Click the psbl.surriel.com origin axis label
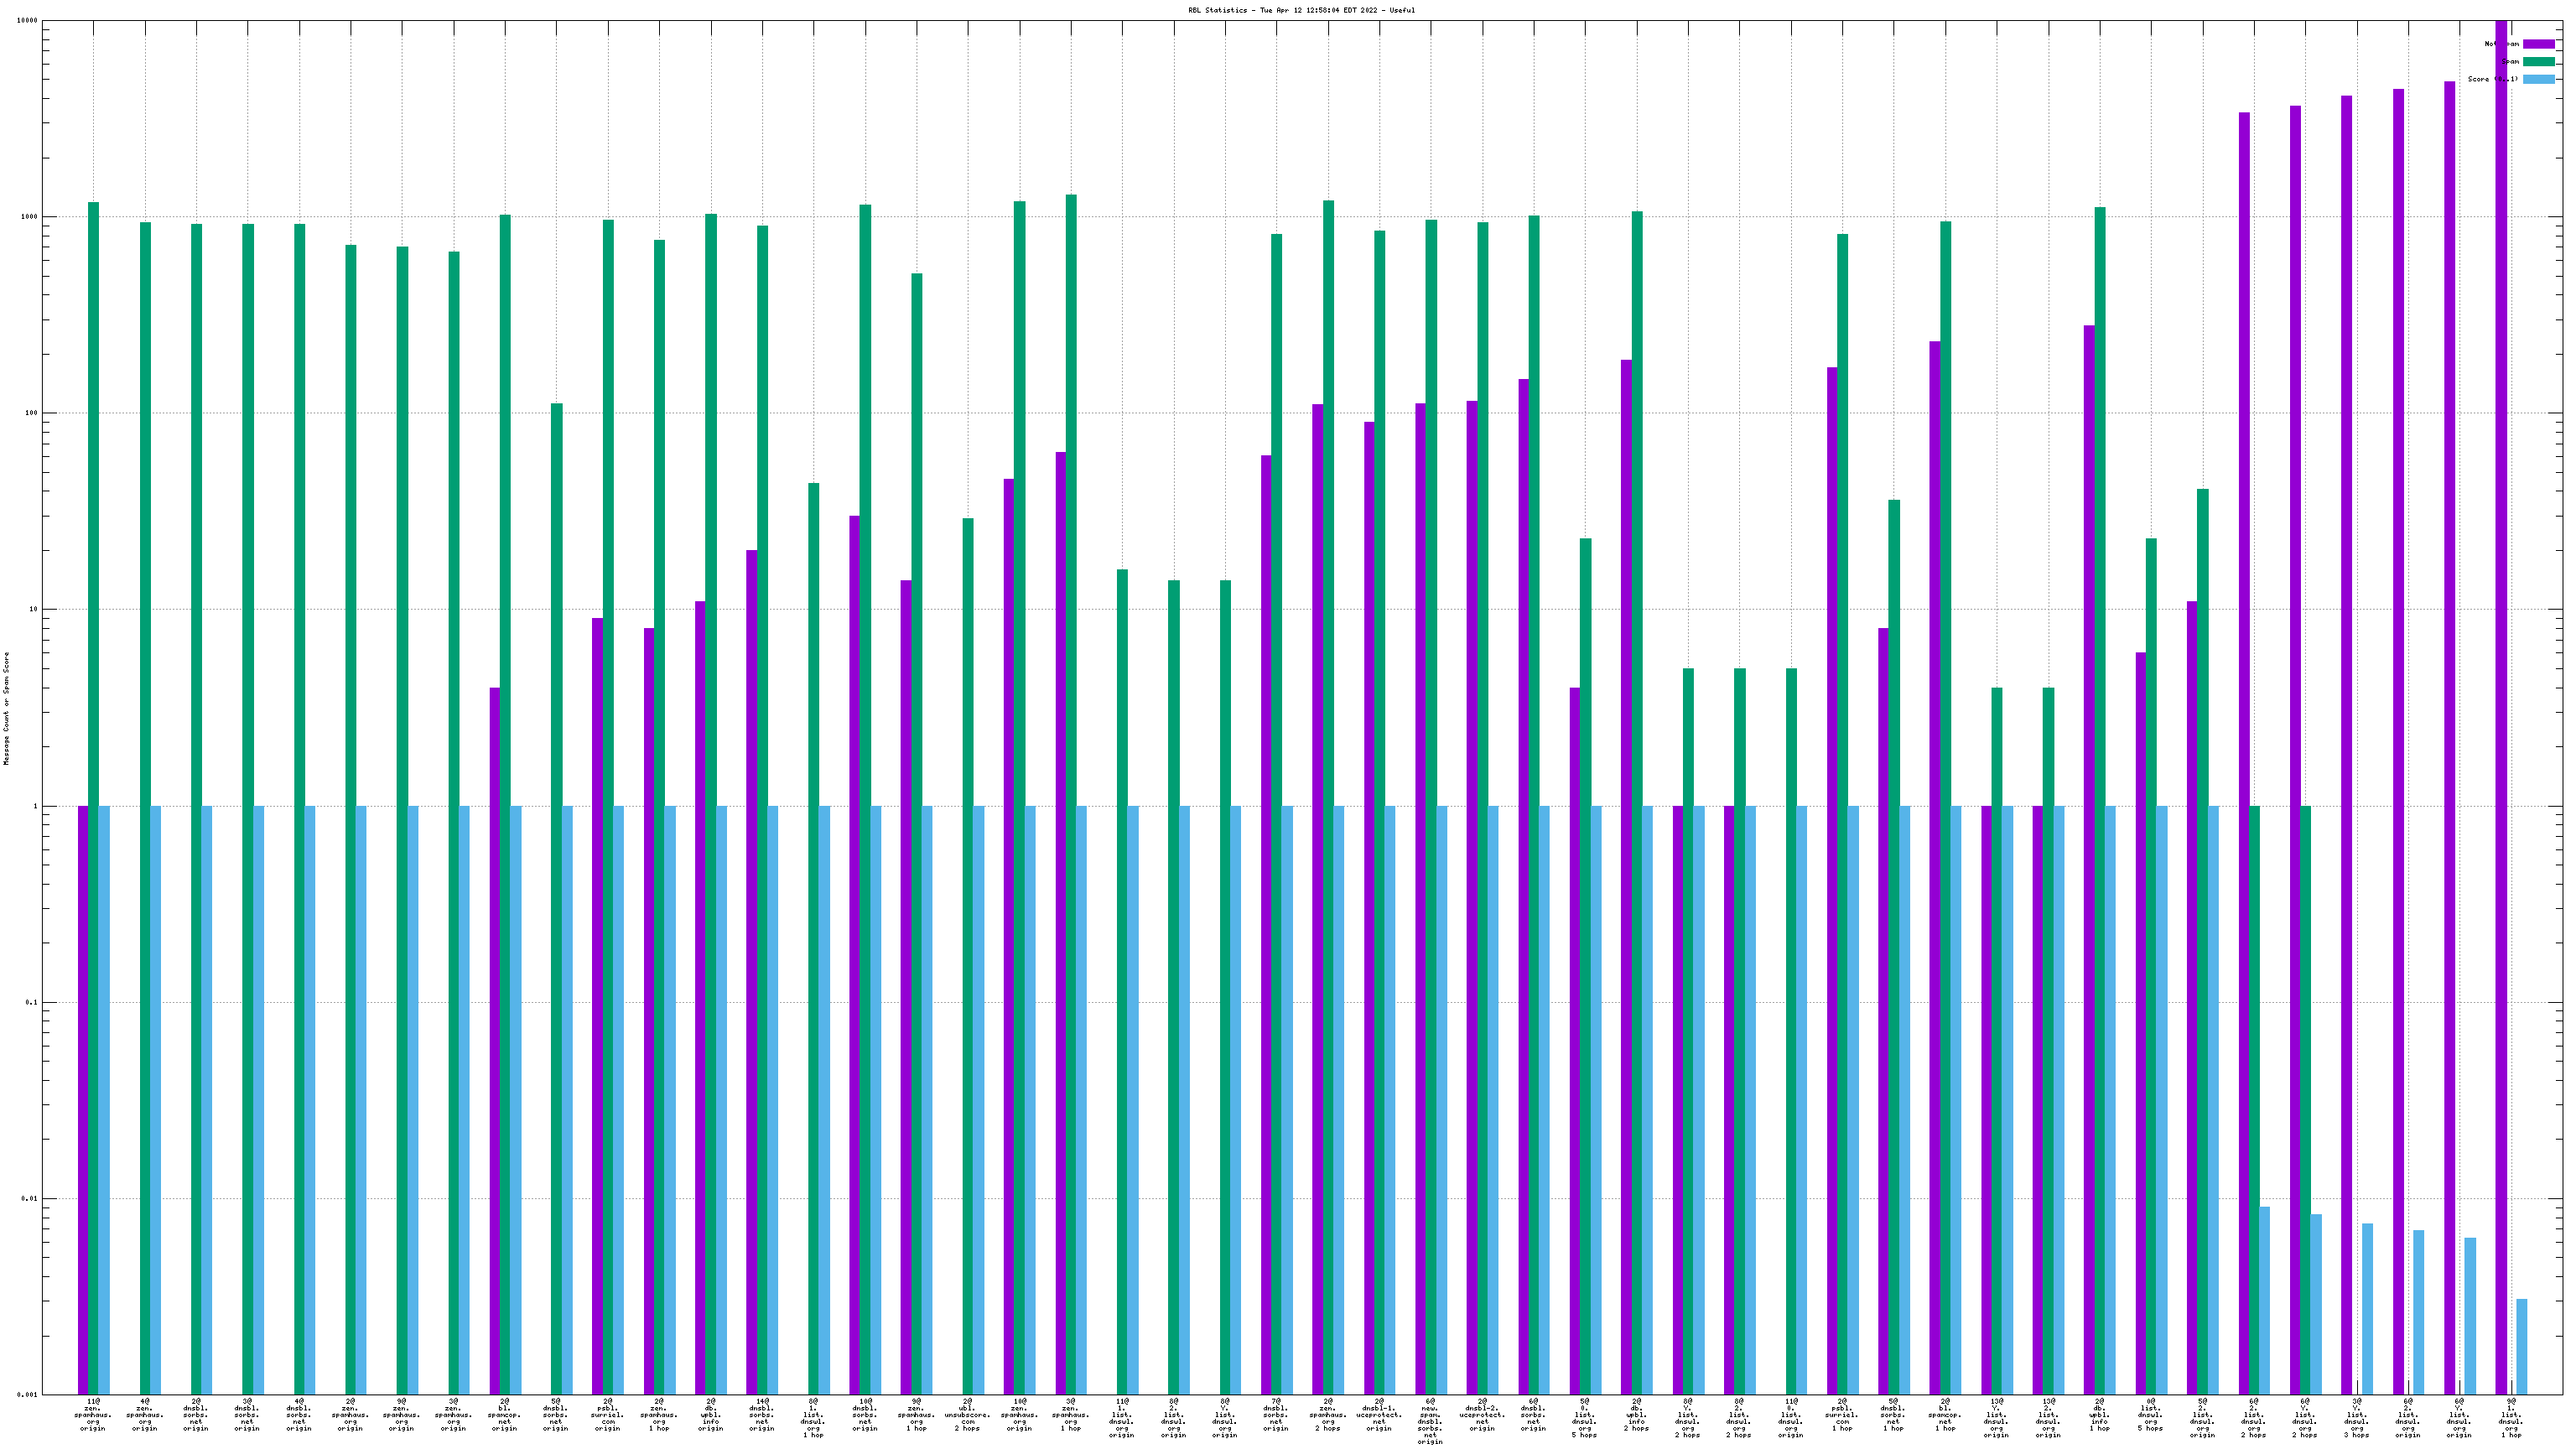 pyautogui.click(x=607, y=1415)
